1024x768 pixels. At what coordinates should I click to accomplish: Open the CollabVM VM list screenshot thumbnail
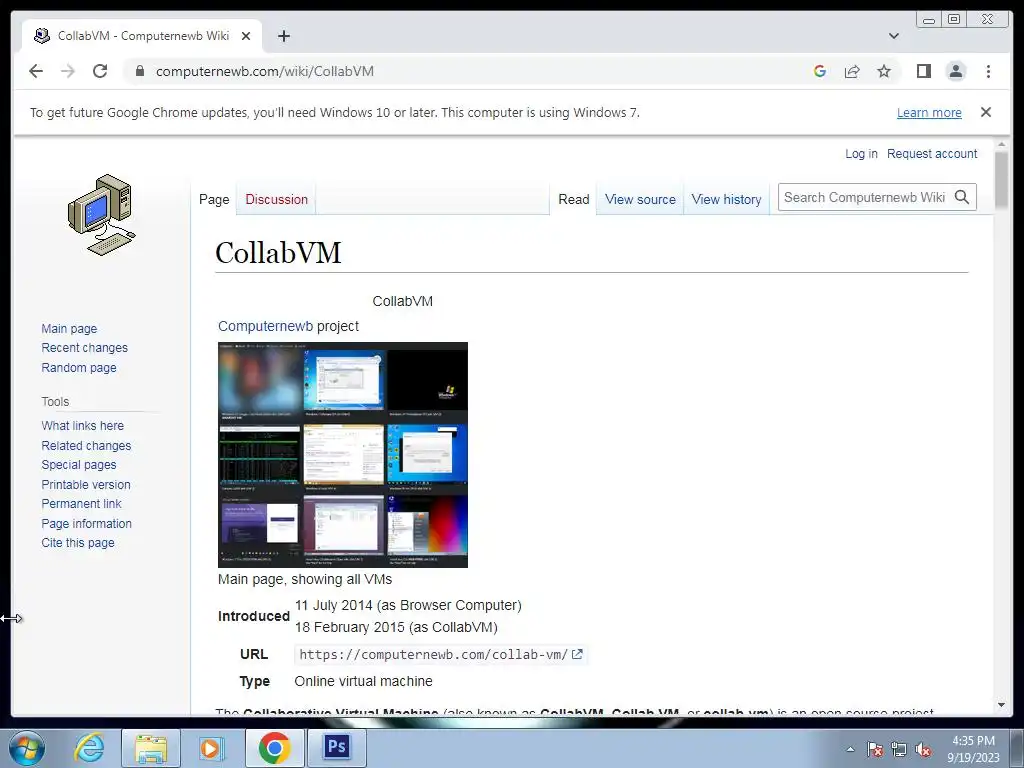pos(343,455)
